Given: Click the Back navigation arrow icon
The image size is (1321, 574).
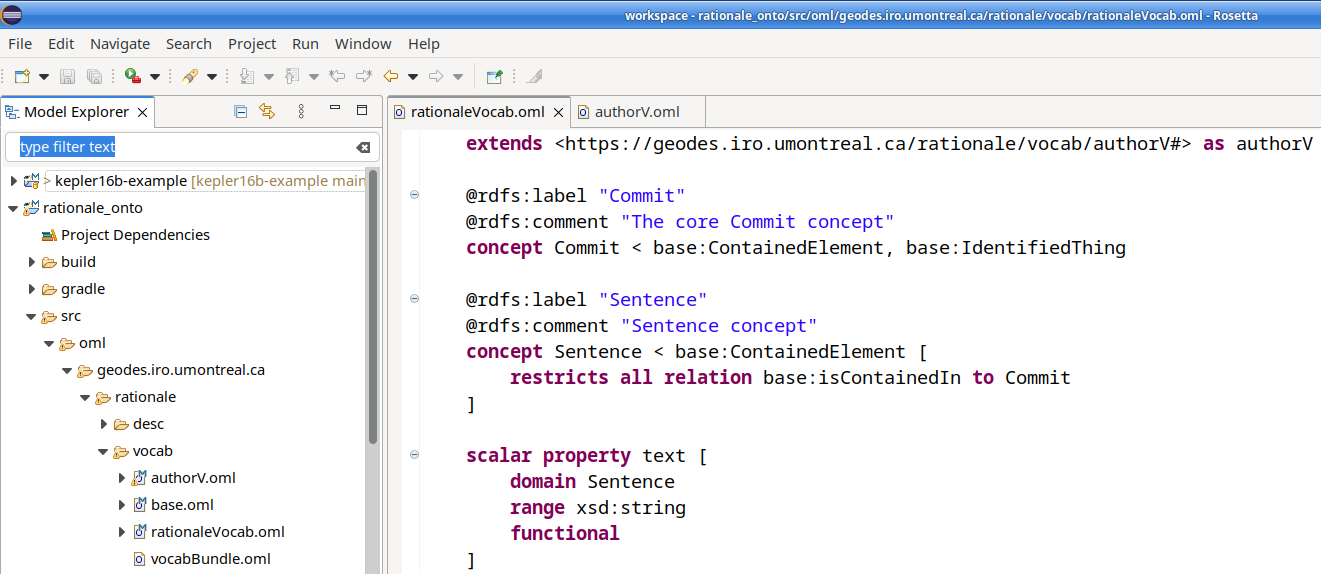Looking at the screenshot, I should pos(391,76).
